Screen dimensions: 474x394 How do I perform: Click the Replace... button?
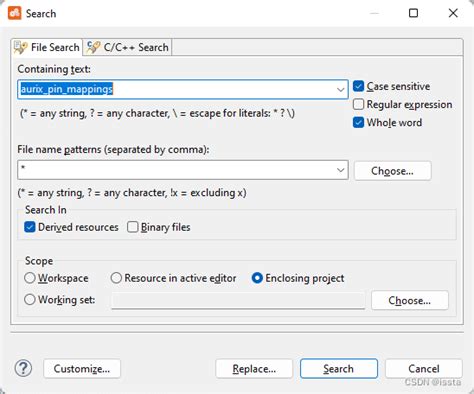pos(254,369)
